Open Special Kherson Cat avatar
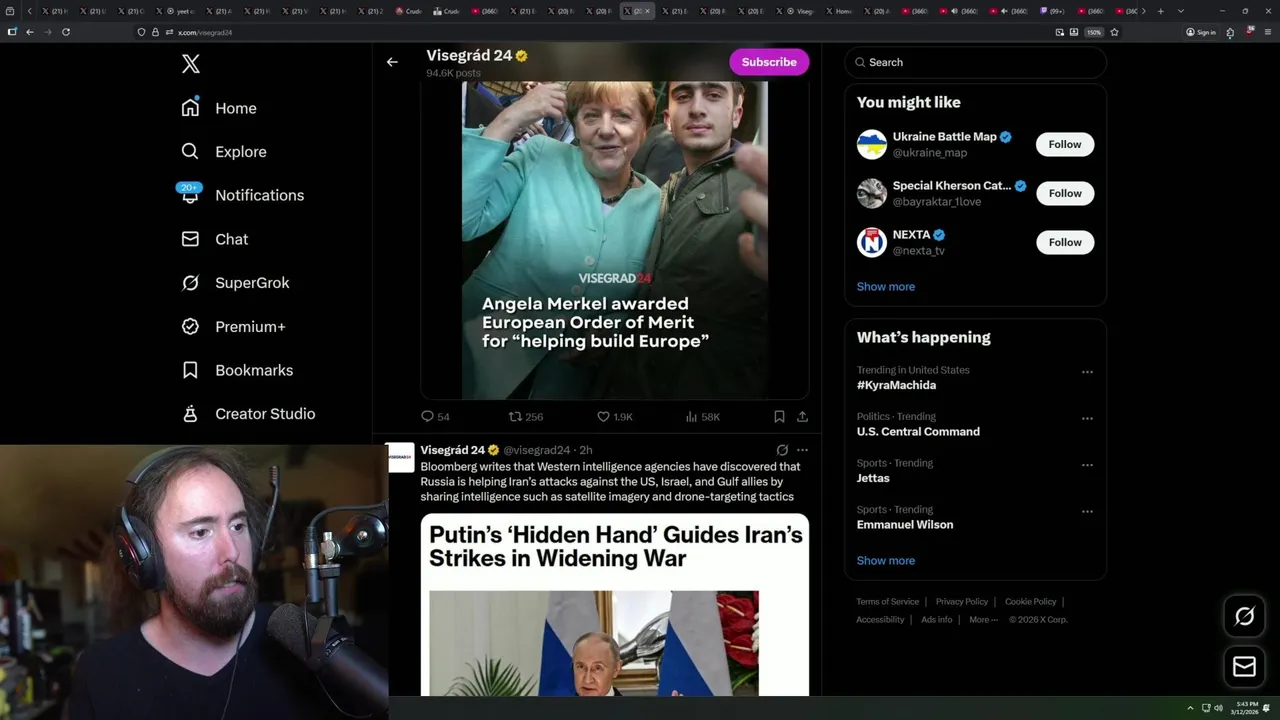 click(872, 193)
